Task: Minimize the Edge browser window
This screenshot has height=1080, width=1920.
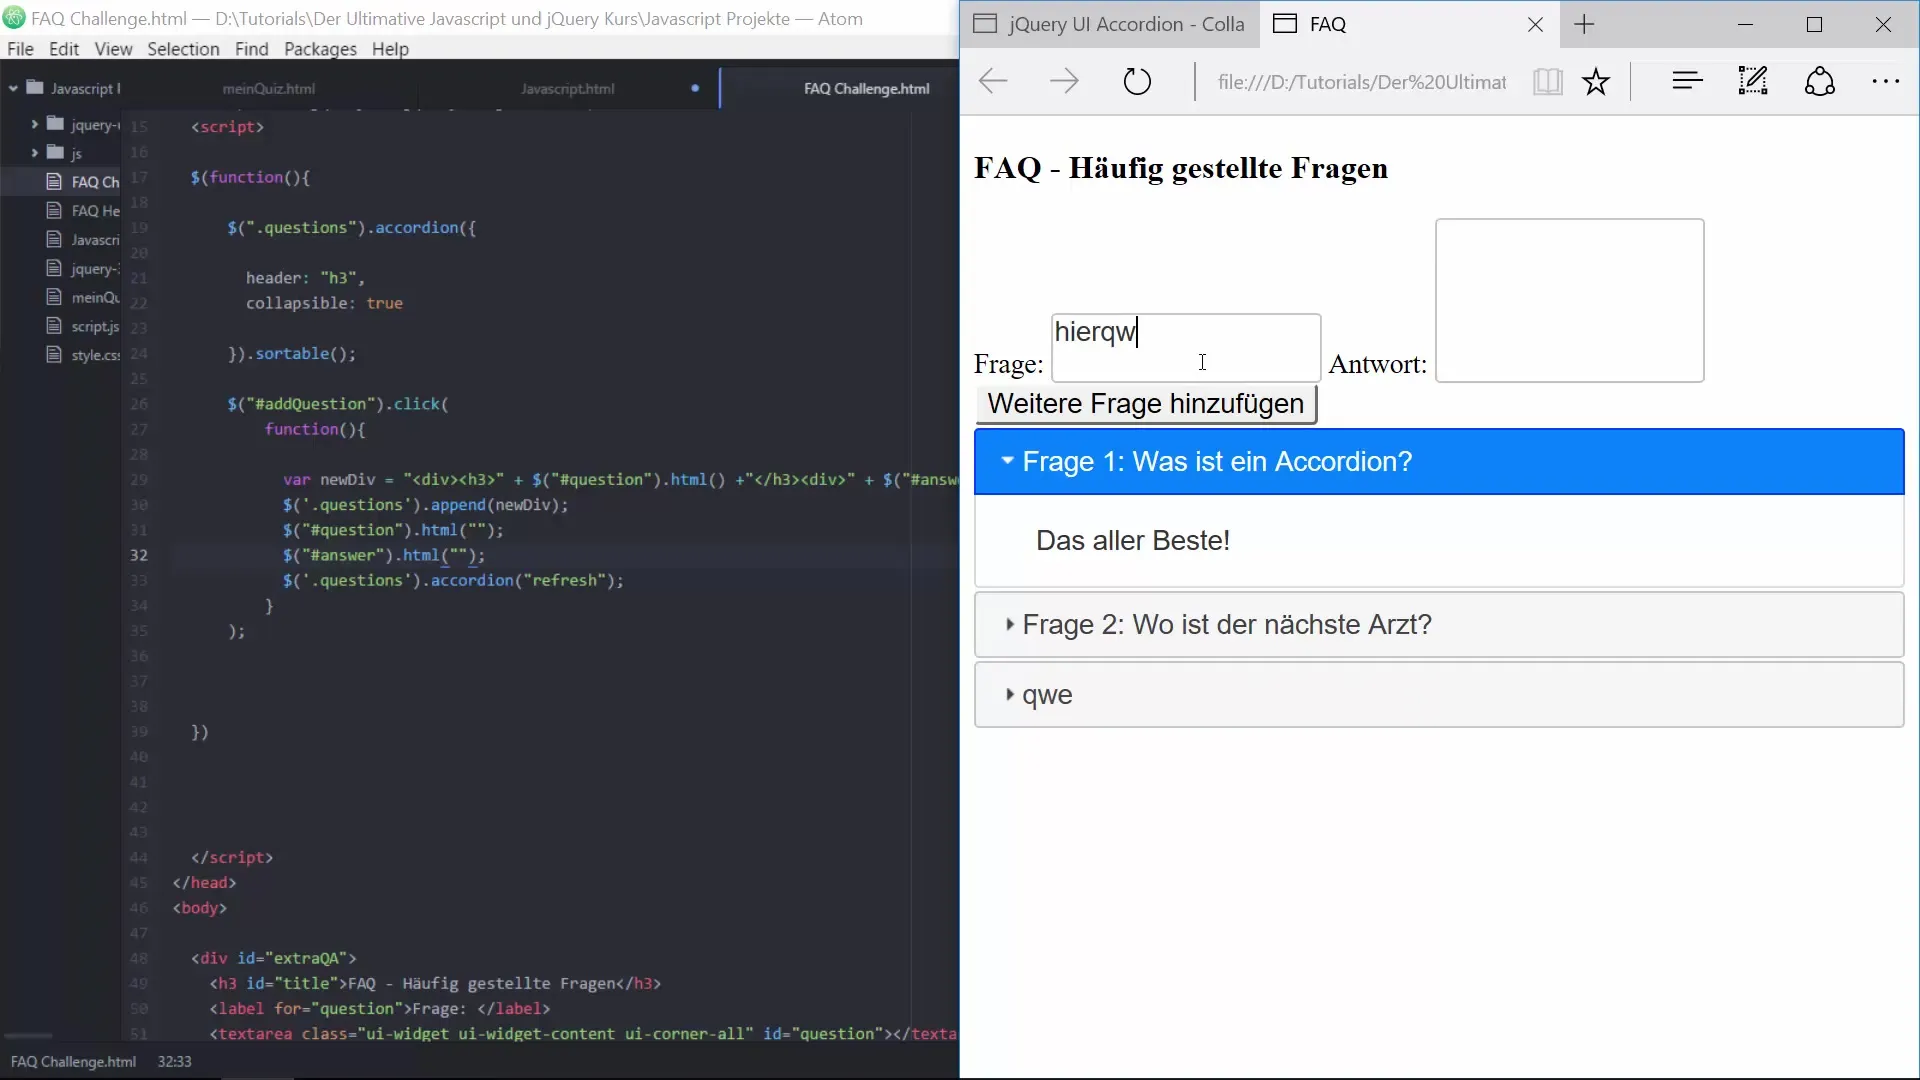Action: 1746,25
